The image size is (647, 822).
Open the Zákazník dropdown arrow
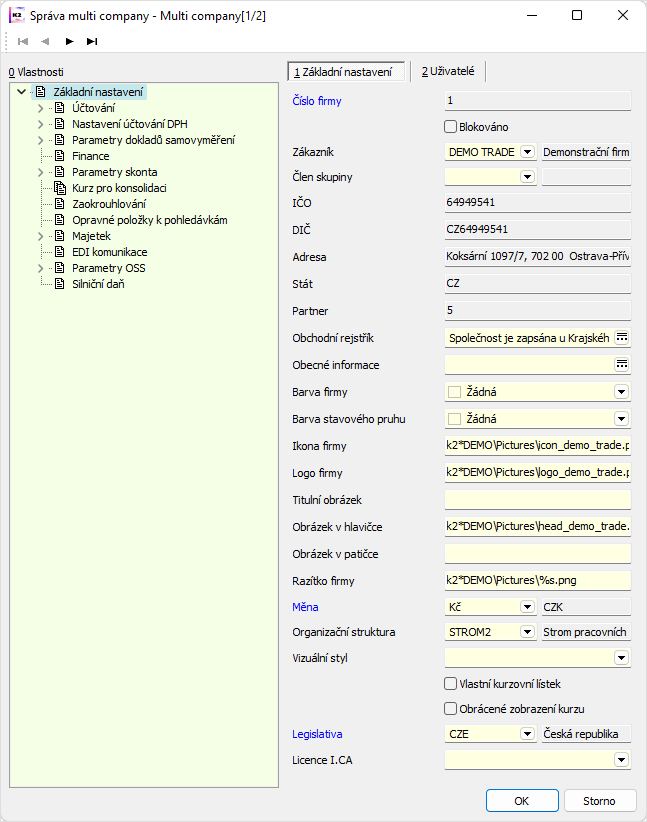527,152
